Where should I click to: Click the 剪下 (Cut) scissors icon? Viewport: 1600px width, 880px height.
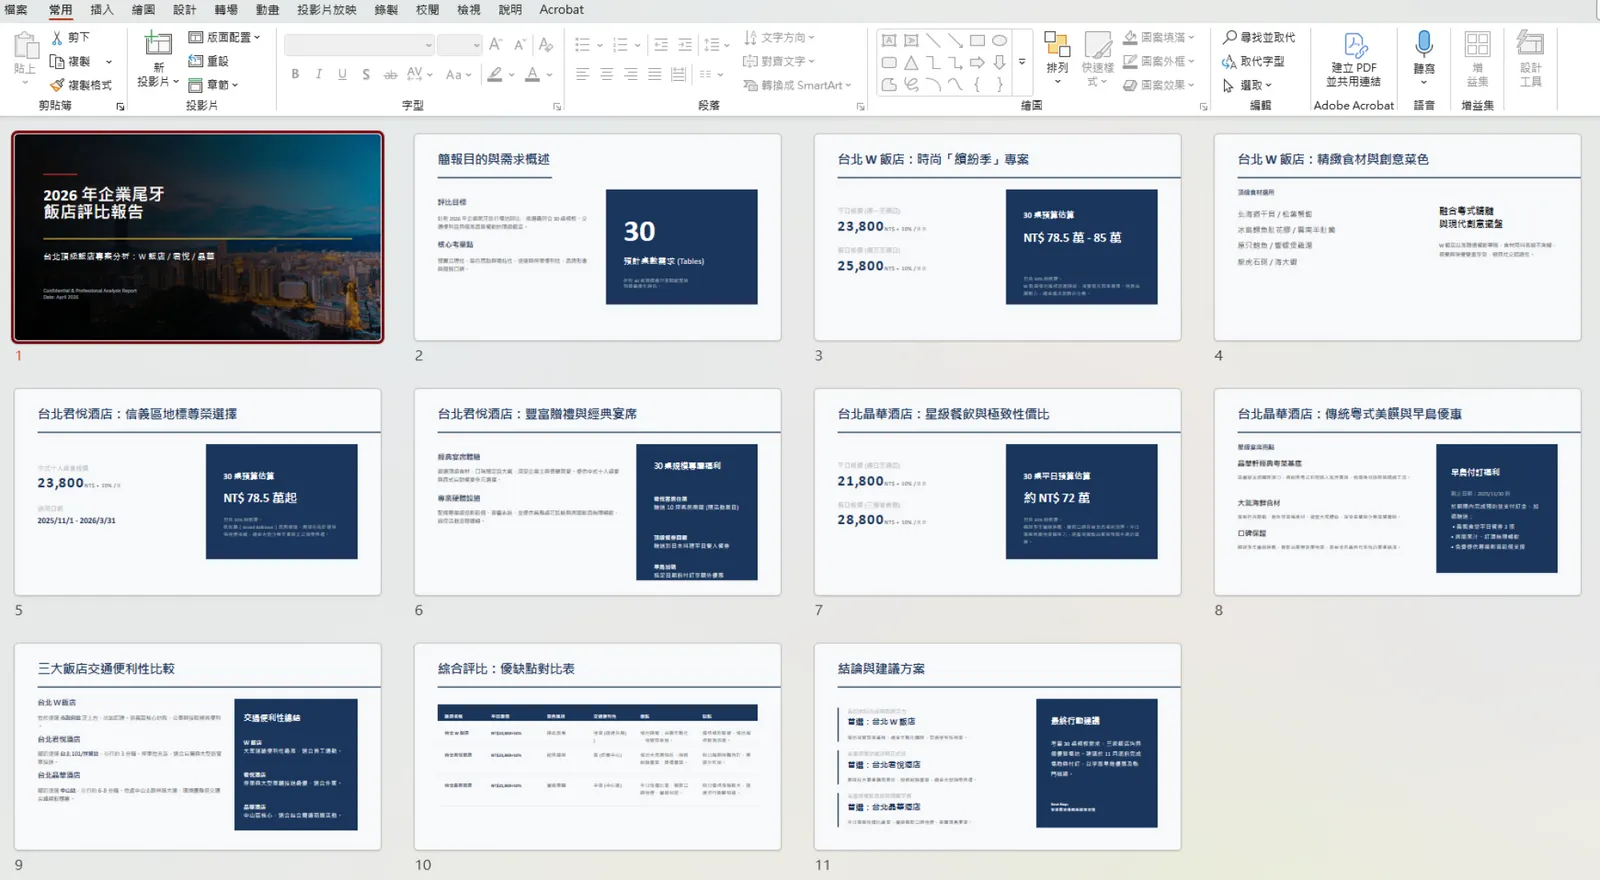[x=57, y=37]
